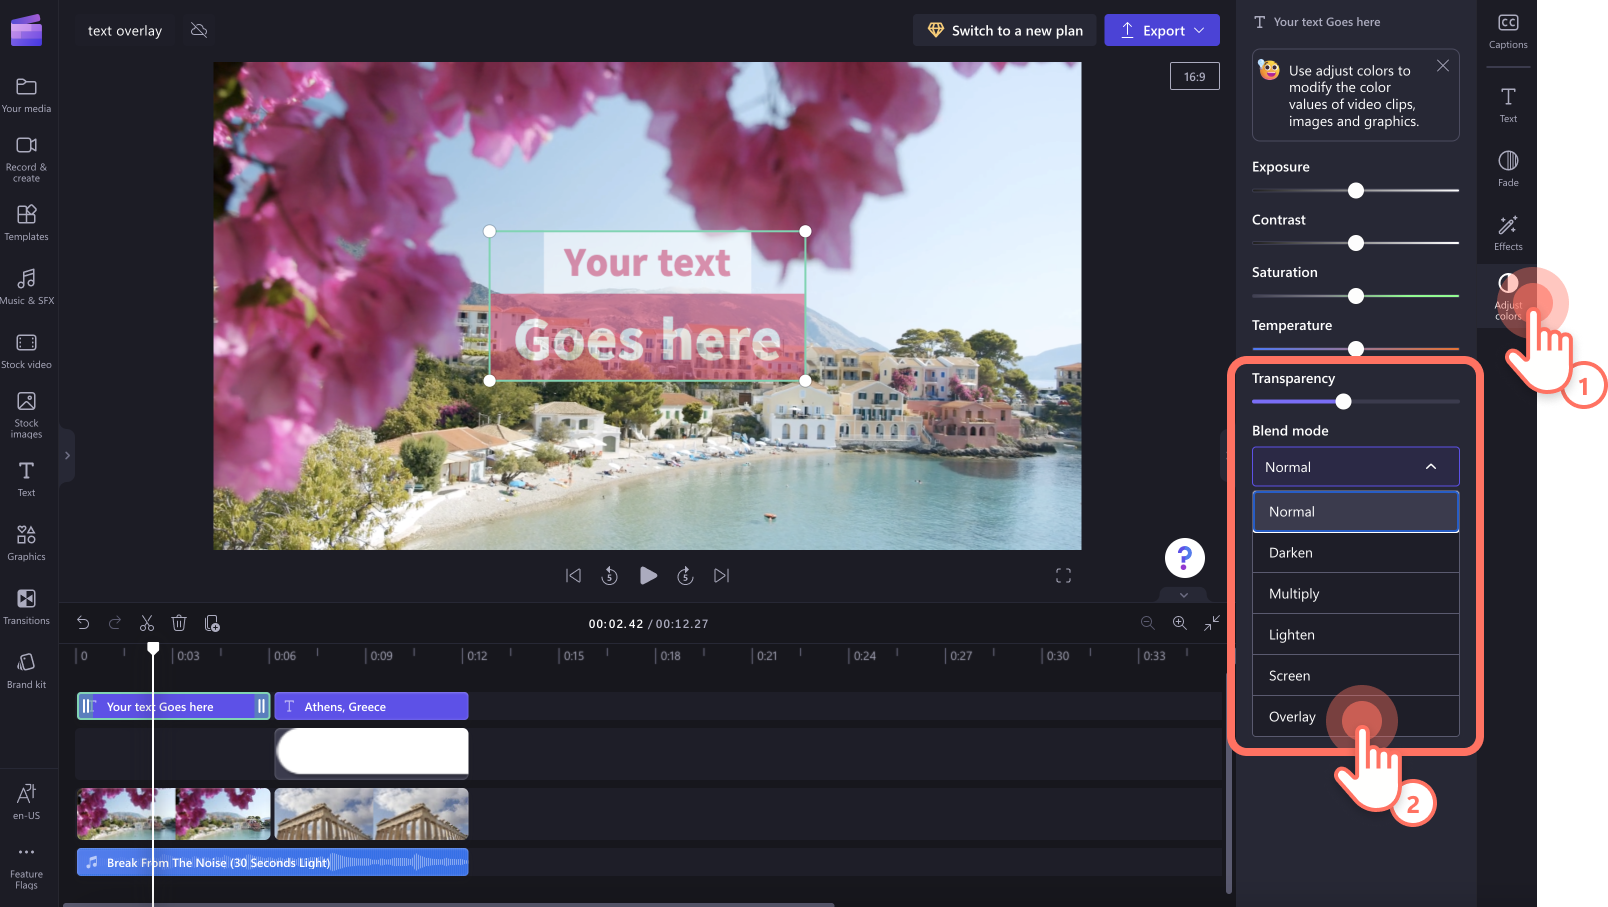Select the Stock video sidebar icon

27,350
